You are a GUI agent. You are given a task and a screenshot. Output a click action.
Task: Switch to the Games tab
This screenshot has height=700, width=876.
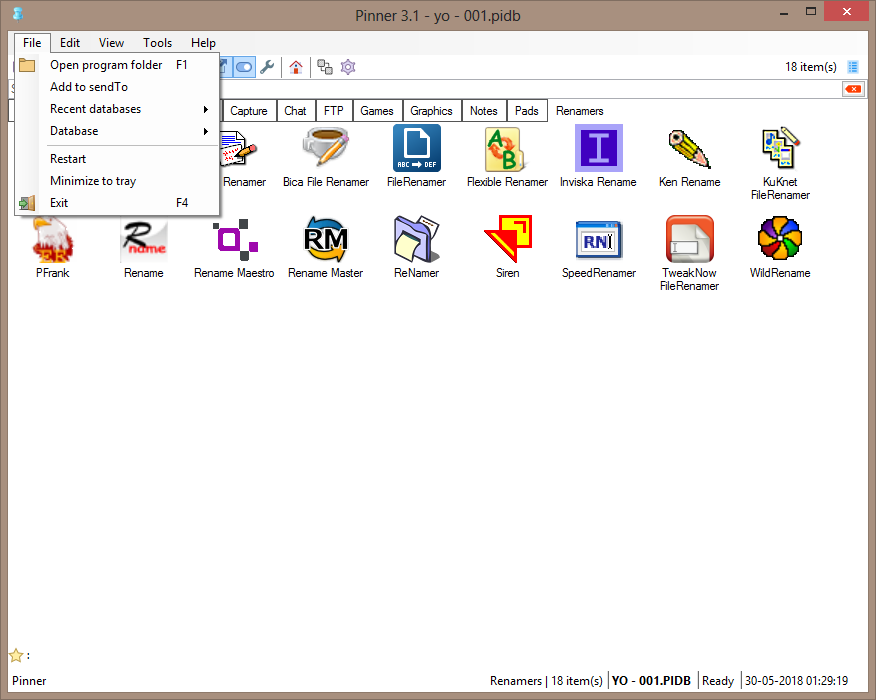point(377,111)
